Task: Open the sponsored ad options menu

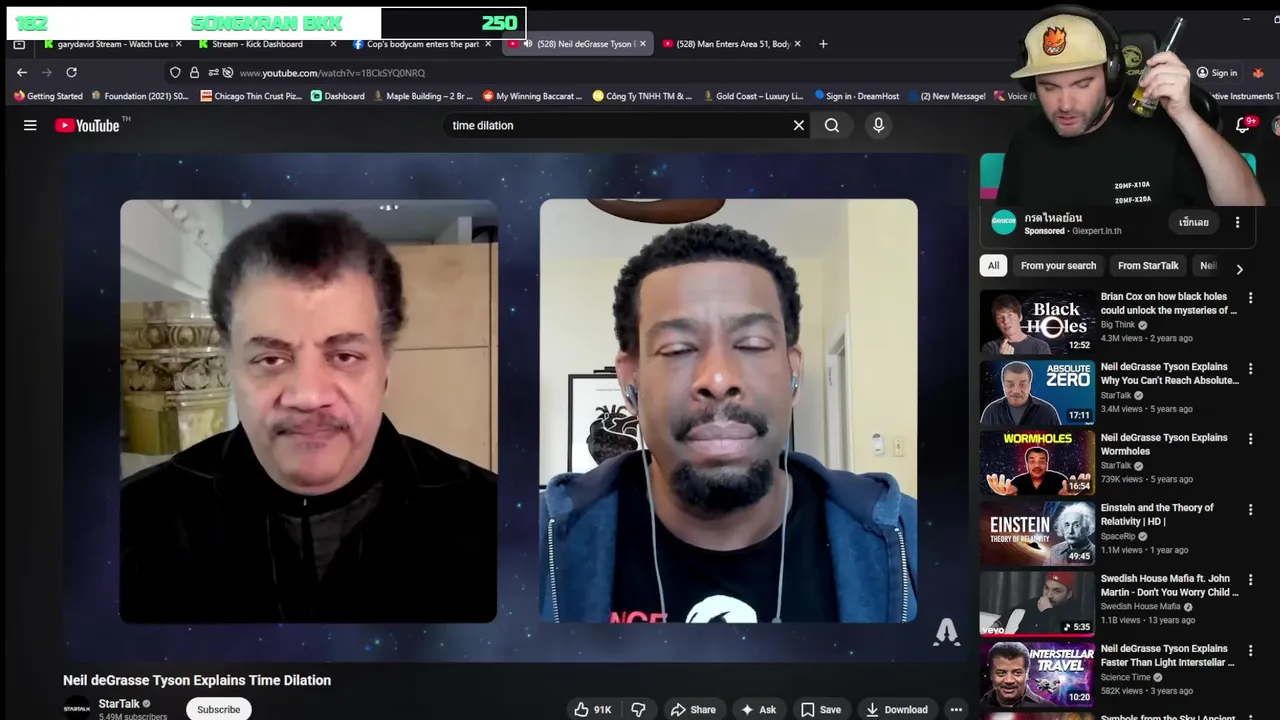Action: 1237,222
